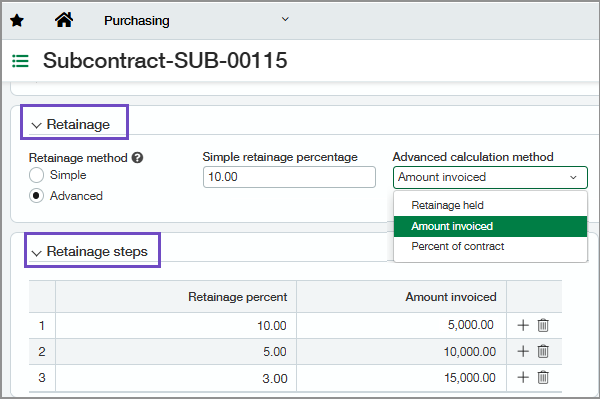Open the green list menu icon
Image resolution: width=600 pixels, height=399 pixels.
[20, 61]
